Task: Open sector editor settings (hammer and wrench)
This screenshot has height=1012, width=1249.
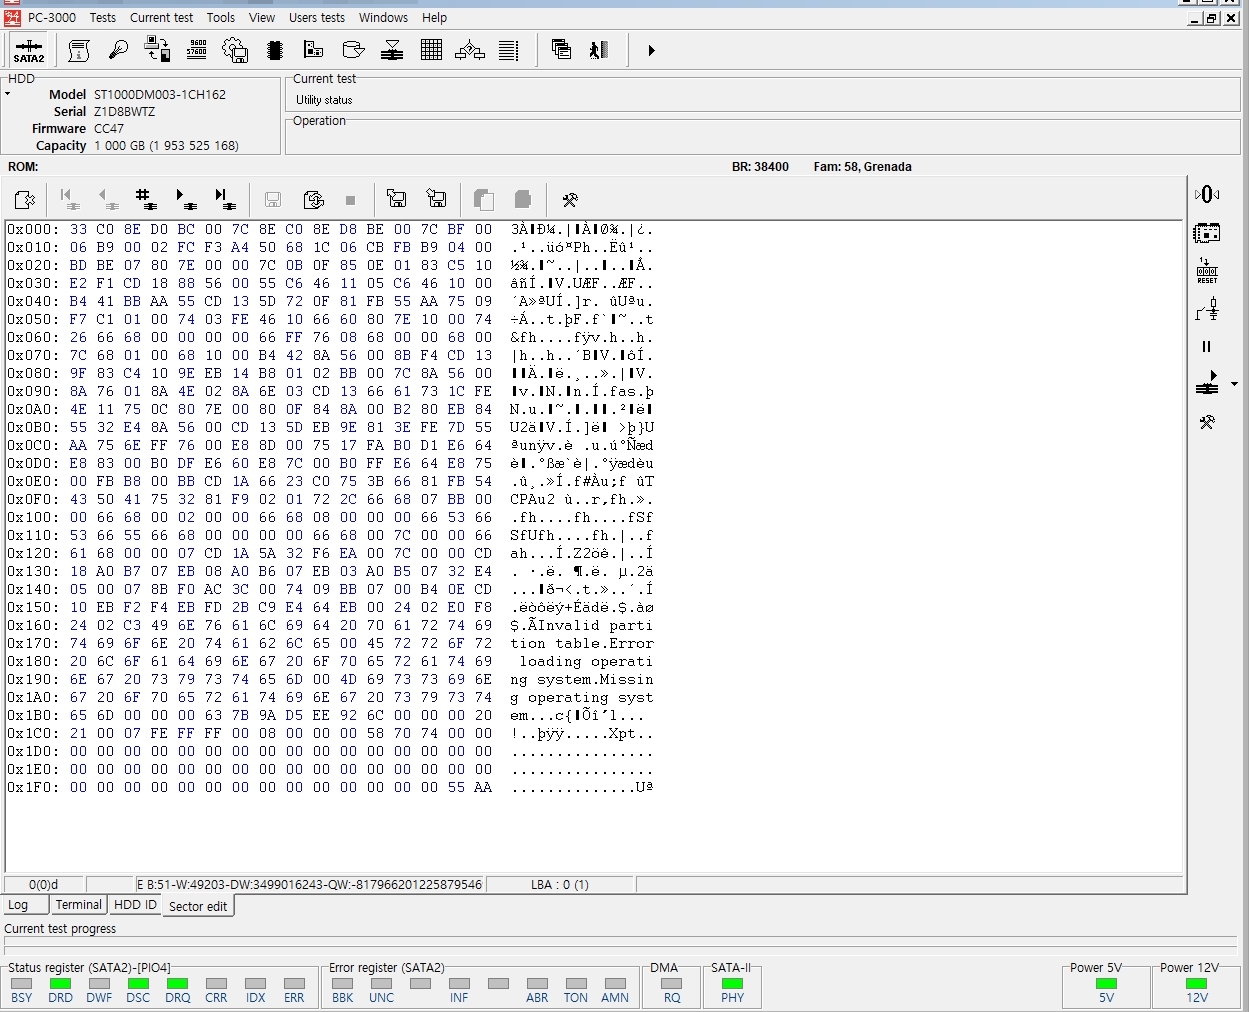Action: [570, 200]
